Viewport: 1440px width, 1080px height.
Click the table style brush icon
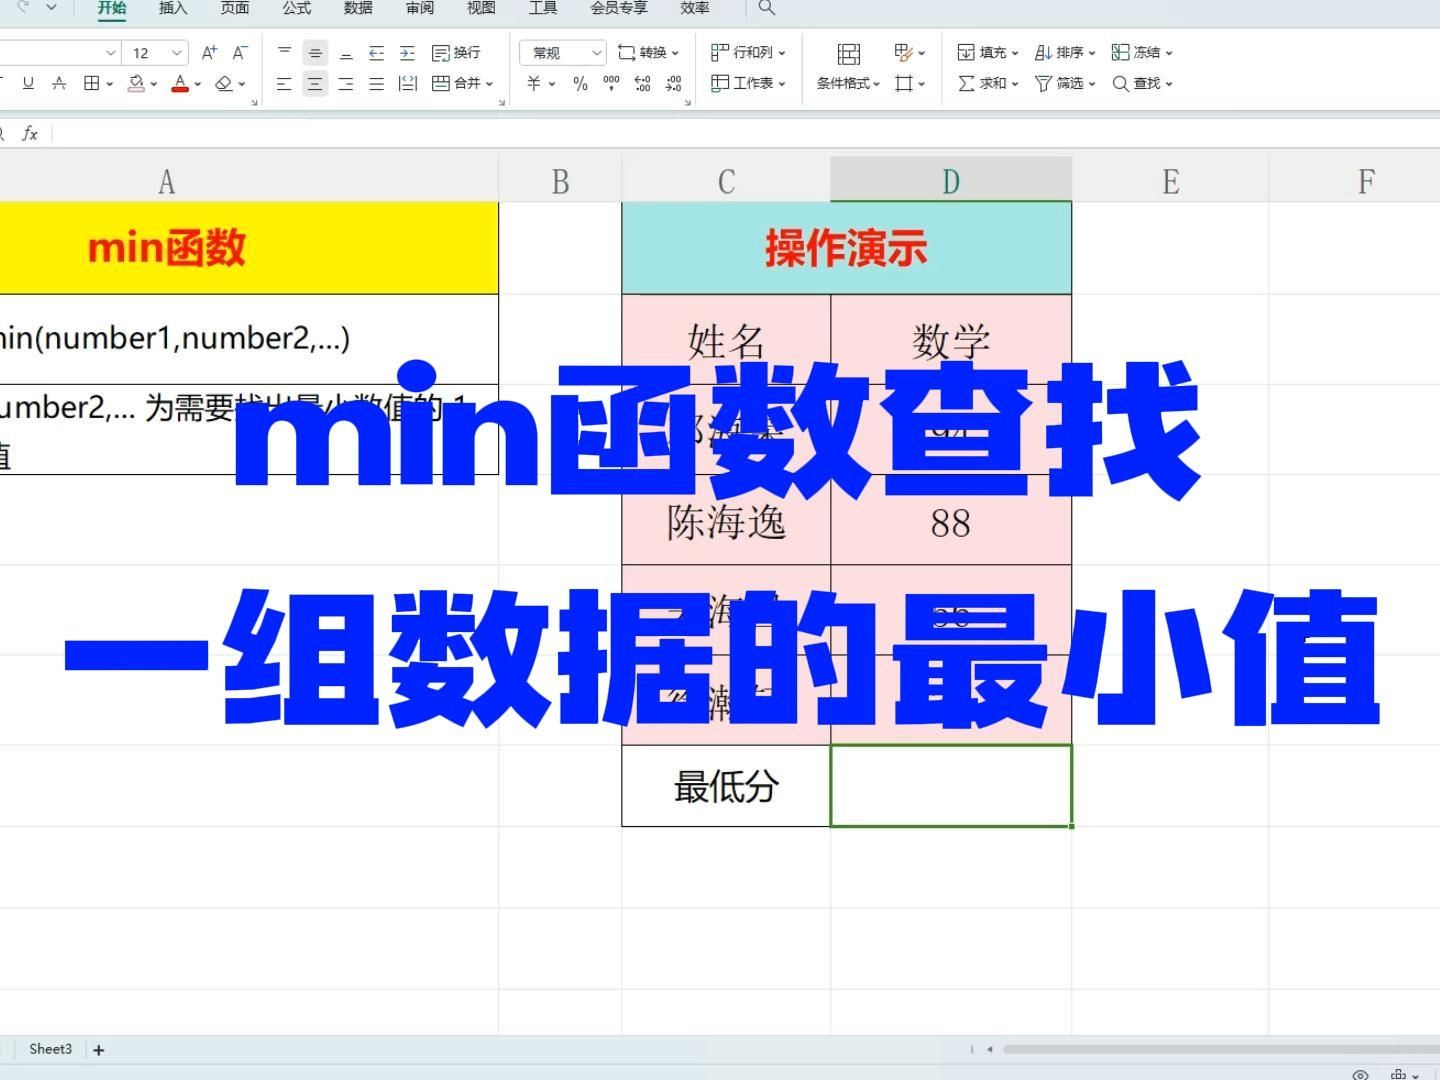click(904, 52)
